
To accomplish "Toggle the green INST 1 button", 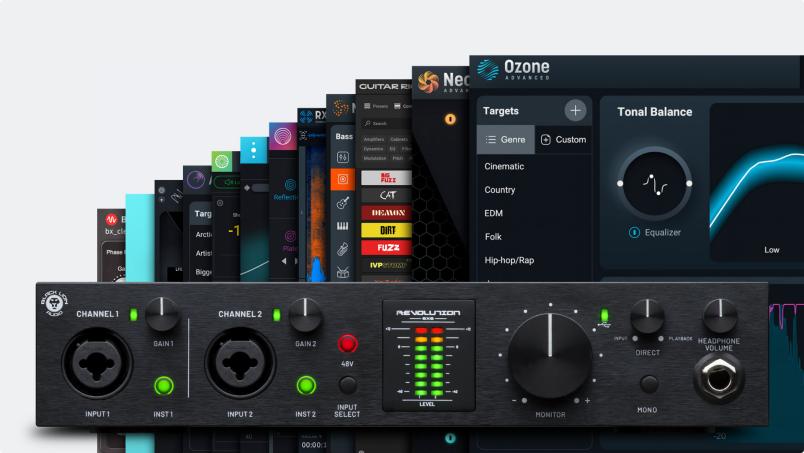I will click(x=163, y=385).
